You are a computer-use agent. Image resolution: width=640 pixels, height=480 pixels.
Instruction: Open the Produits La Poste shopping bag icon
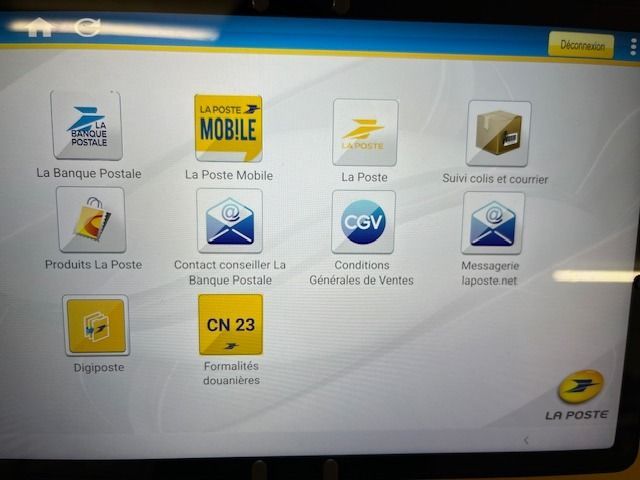91,219
